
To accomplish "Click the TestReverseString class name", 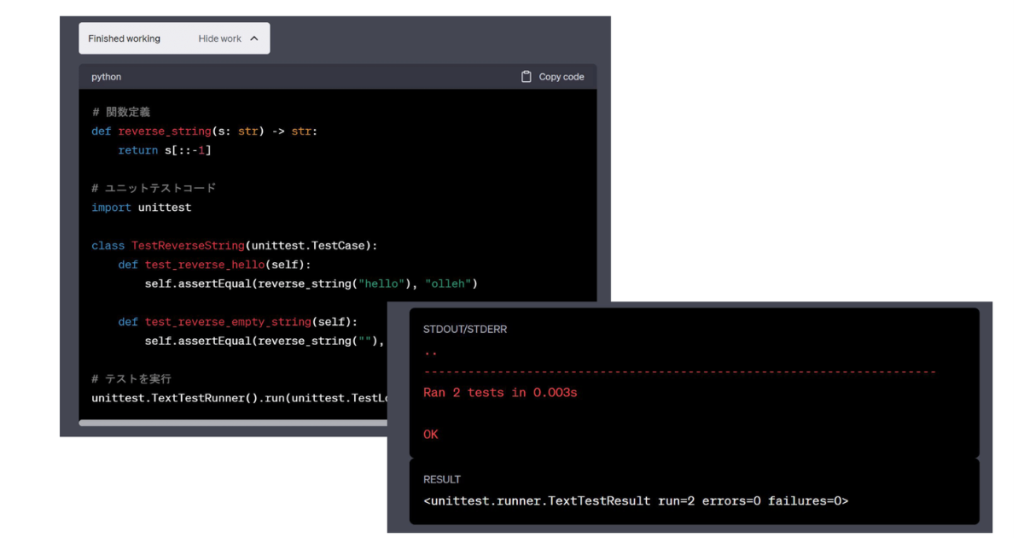I will coord(188,245).
